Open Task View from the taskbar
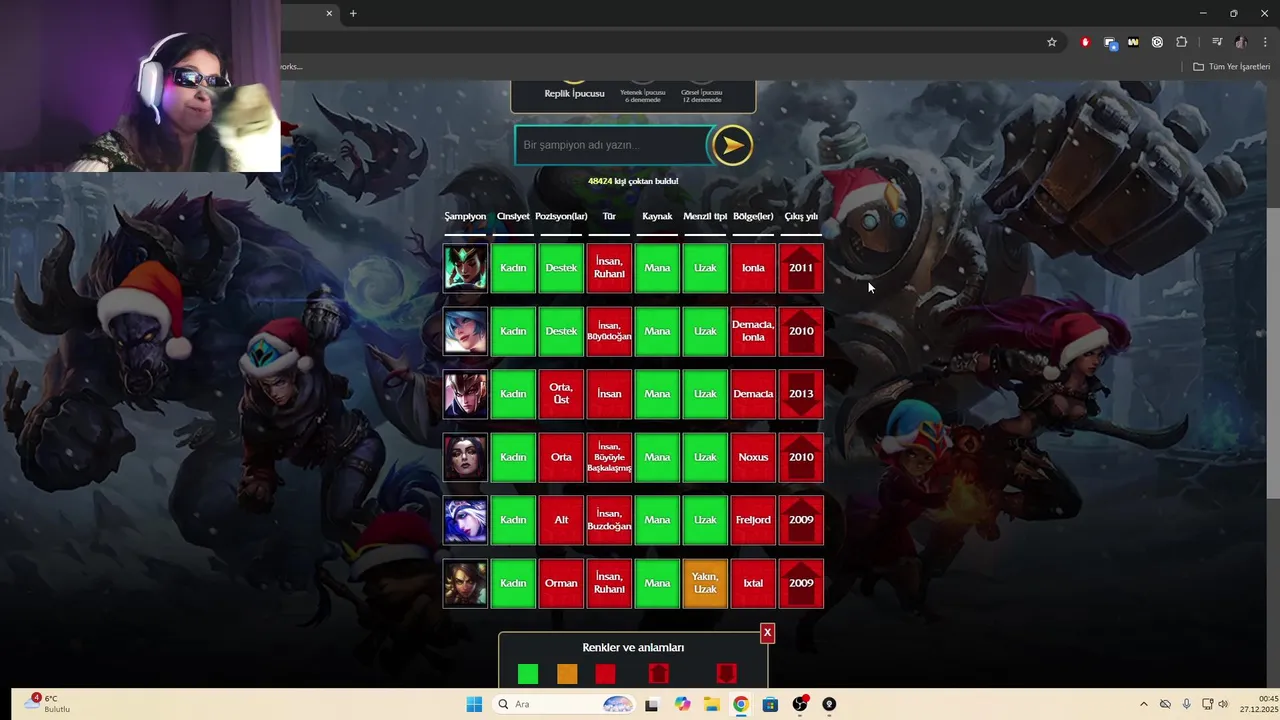Image resolution: width=1280 pixels, height=720 pixels. coord(652,704)
